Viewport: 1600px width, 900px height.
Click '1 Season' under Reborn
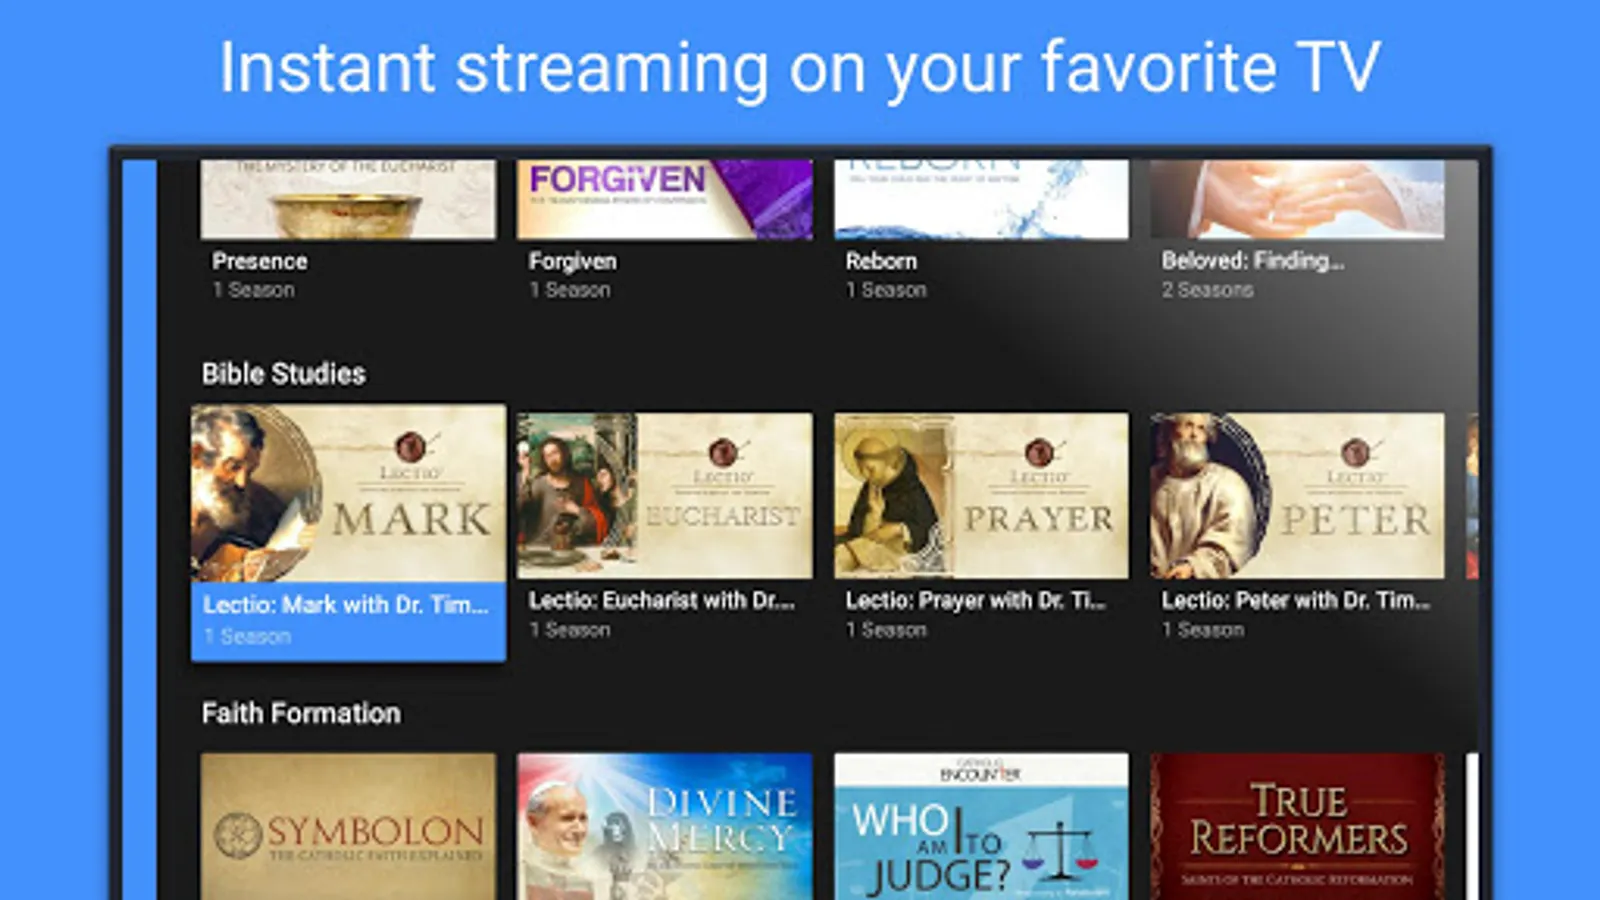click(x=887, y=290)
